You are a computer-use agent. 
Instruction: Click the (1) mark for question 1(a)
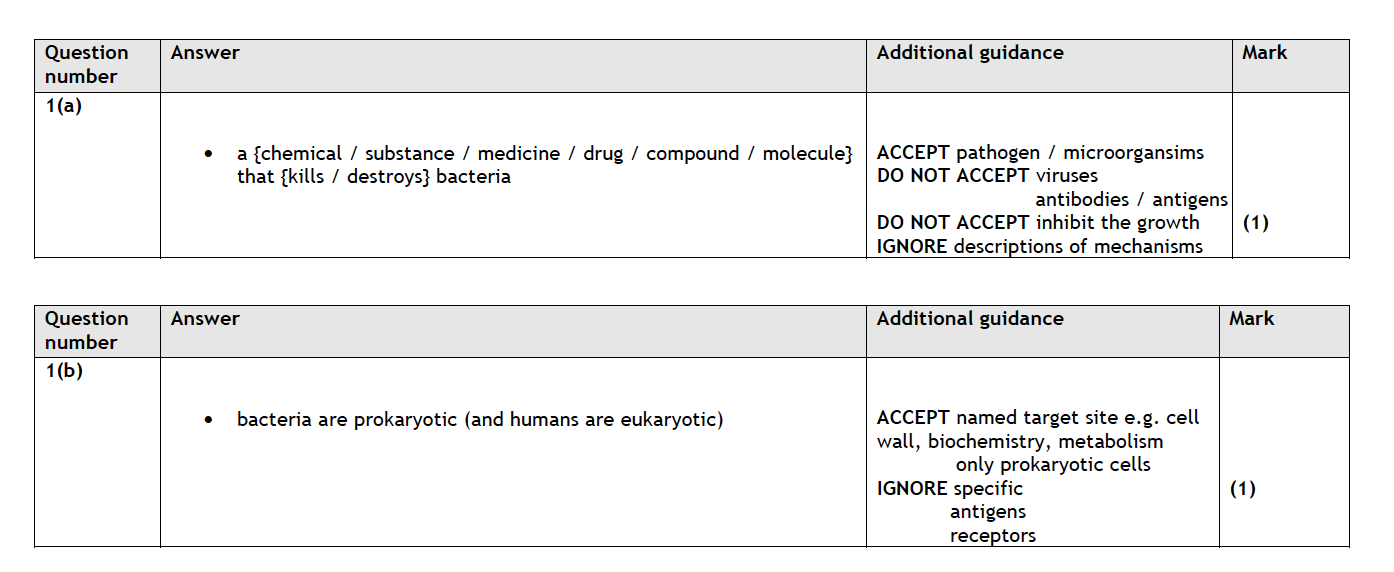(x=1255, y=223)
